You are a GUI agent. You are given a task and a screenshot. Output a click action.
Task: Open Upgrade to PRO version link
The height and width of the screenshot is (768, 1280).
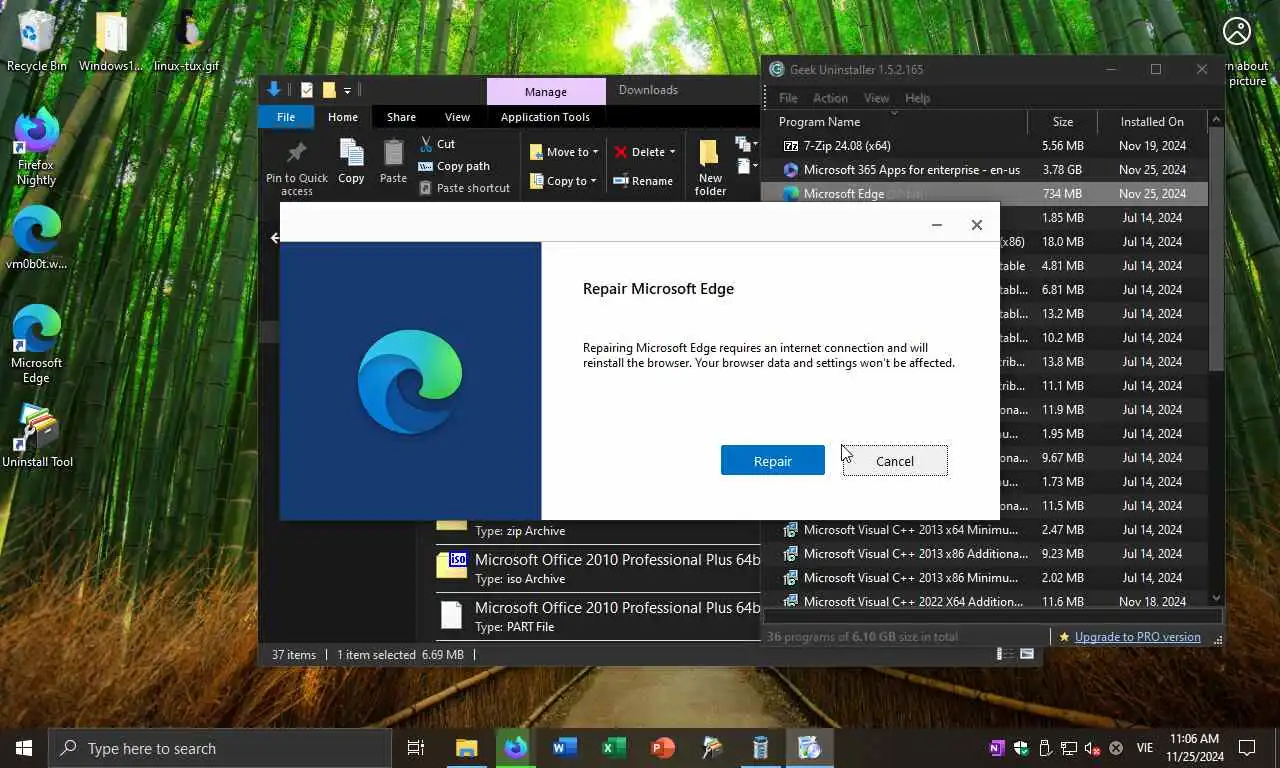pos(1137,636)
